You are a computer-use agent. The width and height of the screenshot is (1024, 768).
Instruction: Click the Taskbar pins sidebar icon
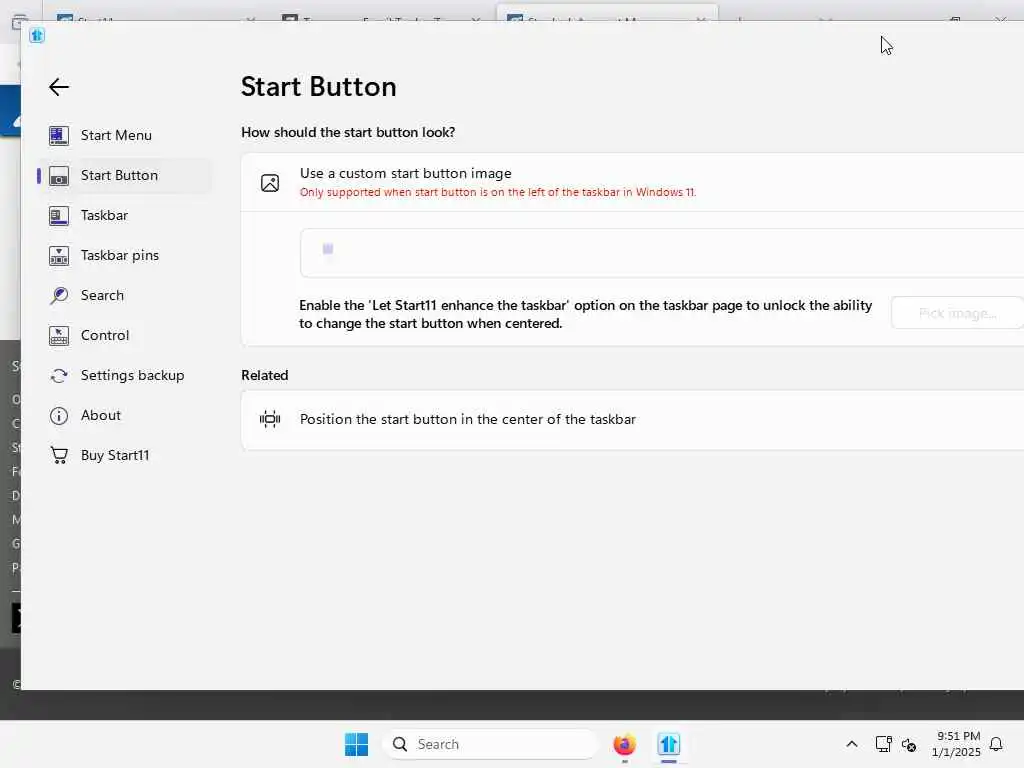(x=59, y=255)
